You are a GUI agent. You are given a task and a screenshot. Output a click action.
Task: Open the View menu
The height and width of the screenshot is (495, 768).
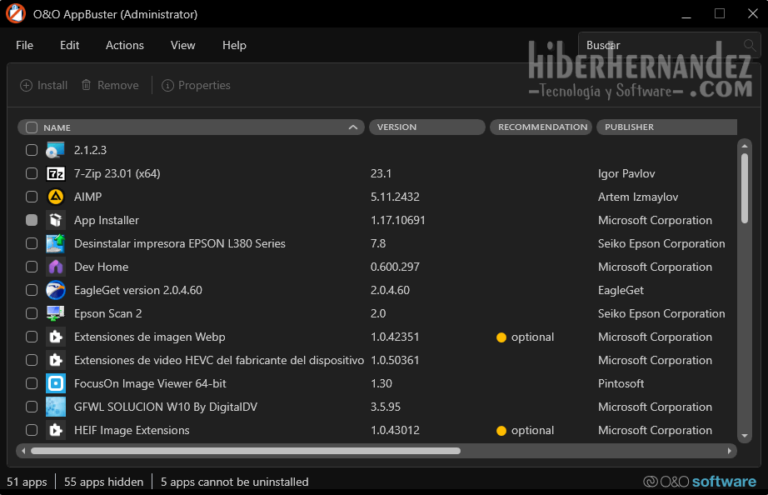click(183, 45)
